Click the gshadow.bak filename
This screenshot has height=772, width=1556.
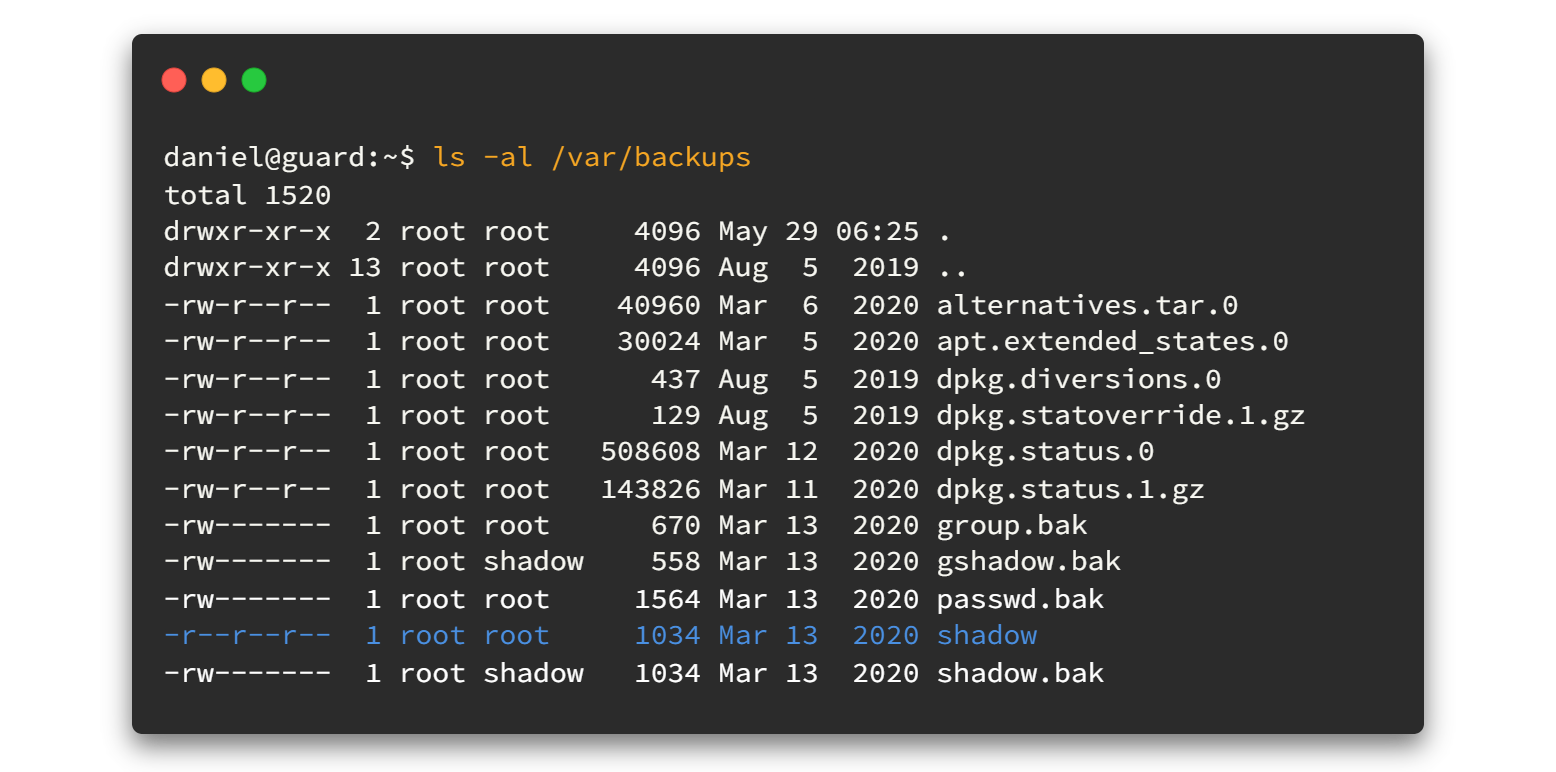click(1028, 562)
